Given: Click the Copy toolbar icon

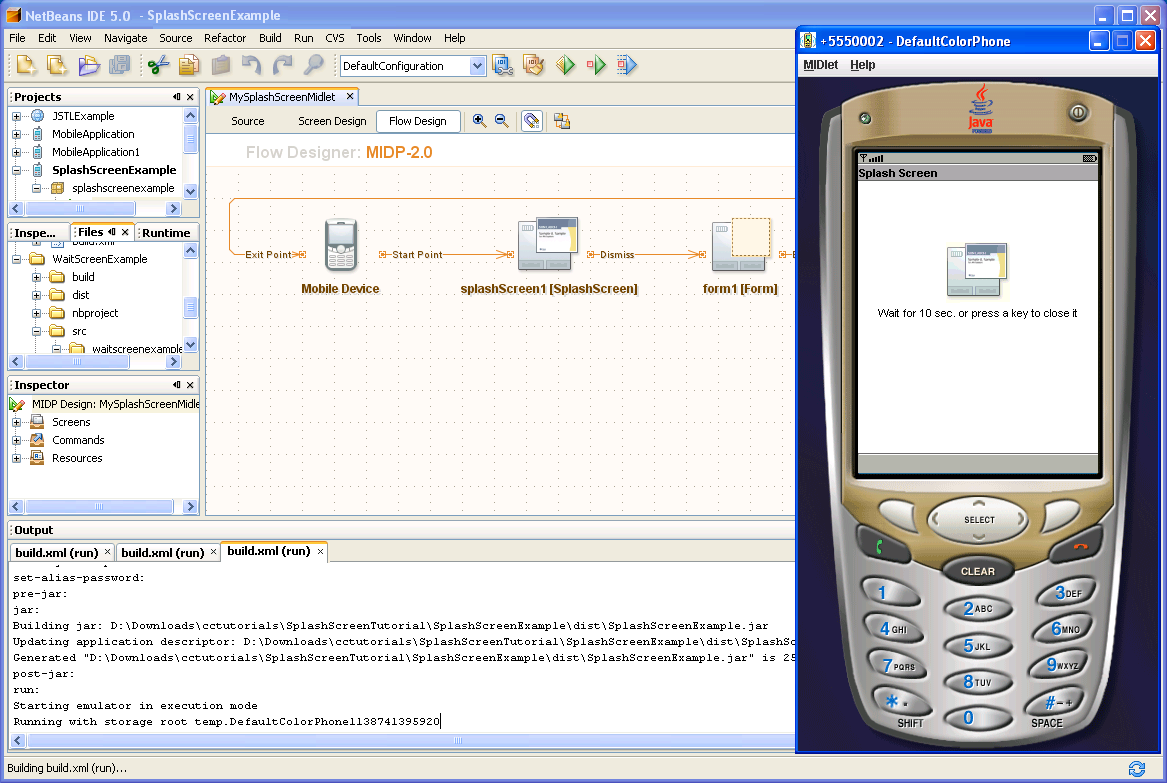Looking at the screenshot, I should [189, 65].
